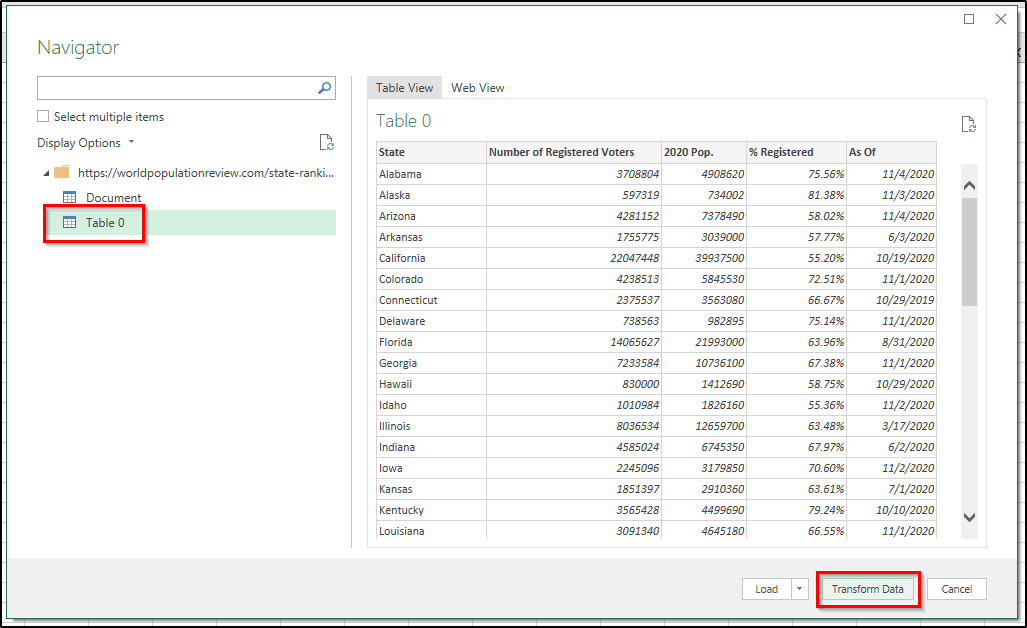
Task: Click refresh icon beside Display Options
Action: [x=326, y=142]
